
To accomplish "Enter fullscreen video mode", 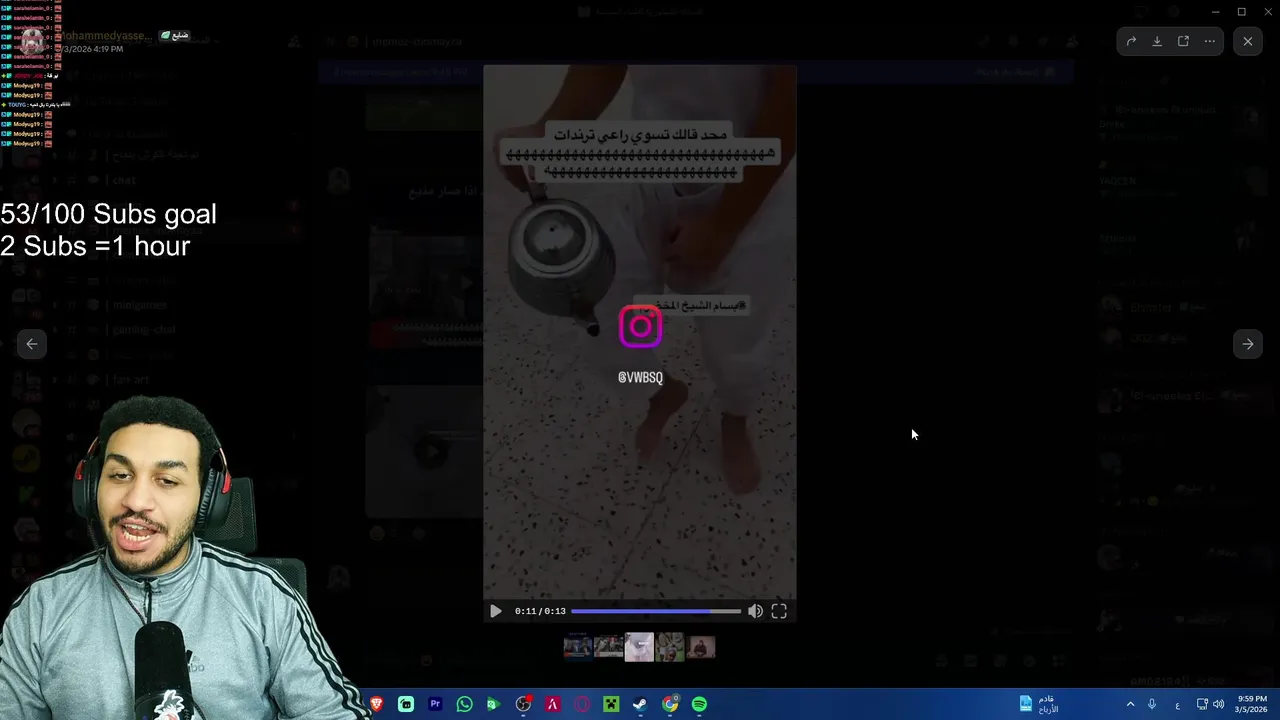I will pyautogui.click(x=779, y=611).
